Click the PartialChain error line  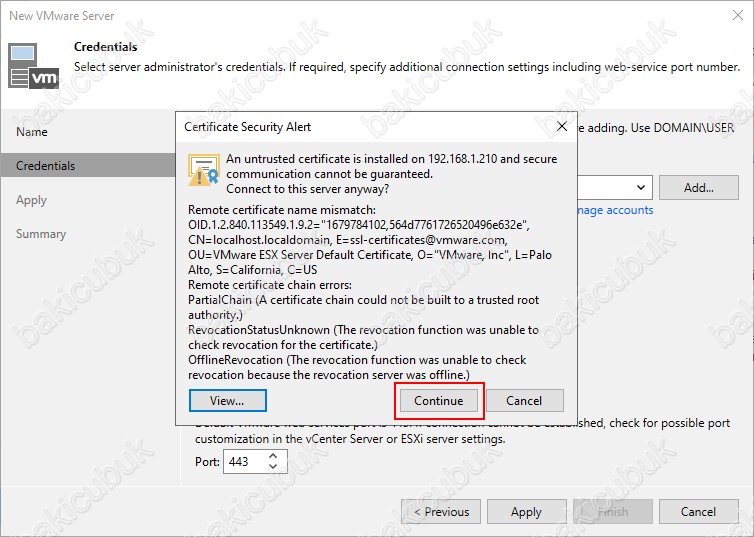click(364, 307)
